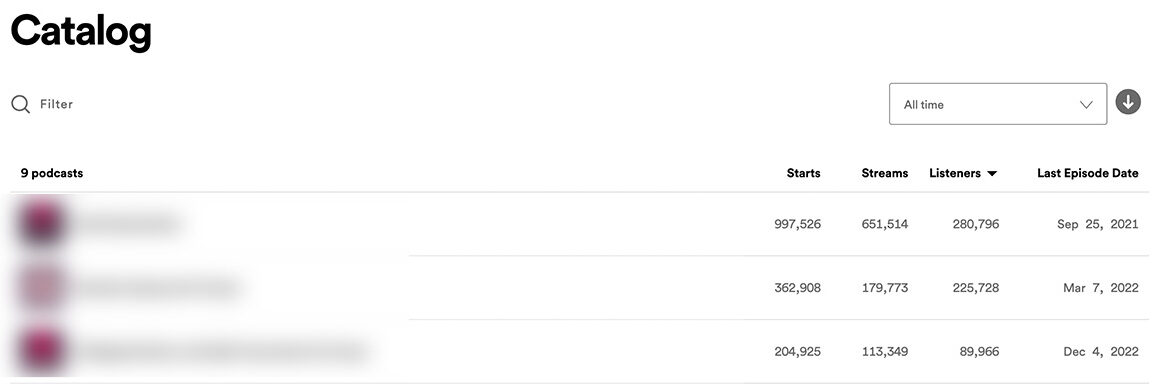Open the podcast row with 997,526 starts

pos(580,224)
